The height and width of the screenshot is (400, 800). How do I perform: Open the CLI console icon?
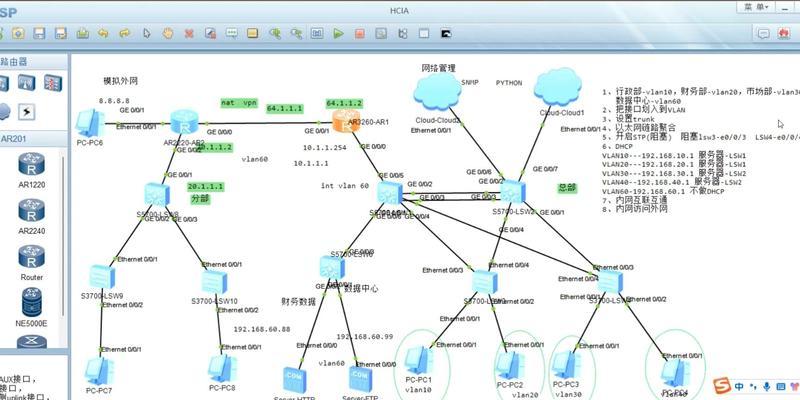point(445,34)
